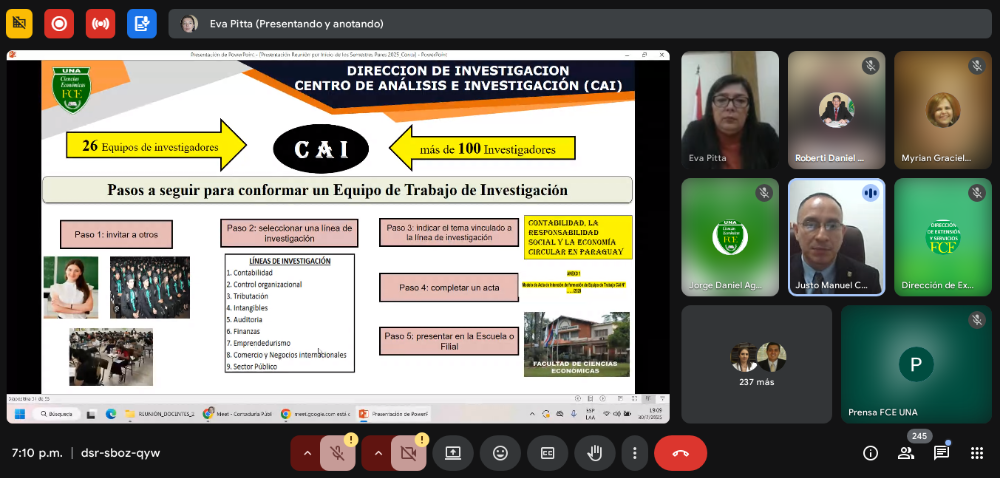The image size is (1000, 478).
Task: Click the red leave call button
Action: [x=680, y=453]
